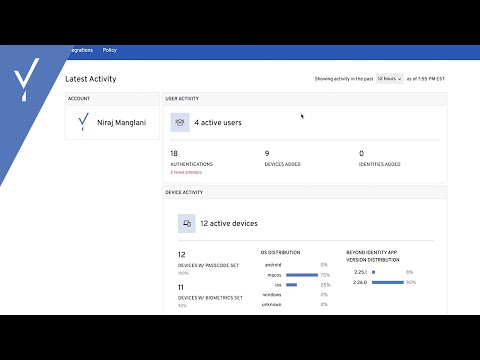Click the Latest Activity page heading
480x360 pixels.
(x=91, y=79)
